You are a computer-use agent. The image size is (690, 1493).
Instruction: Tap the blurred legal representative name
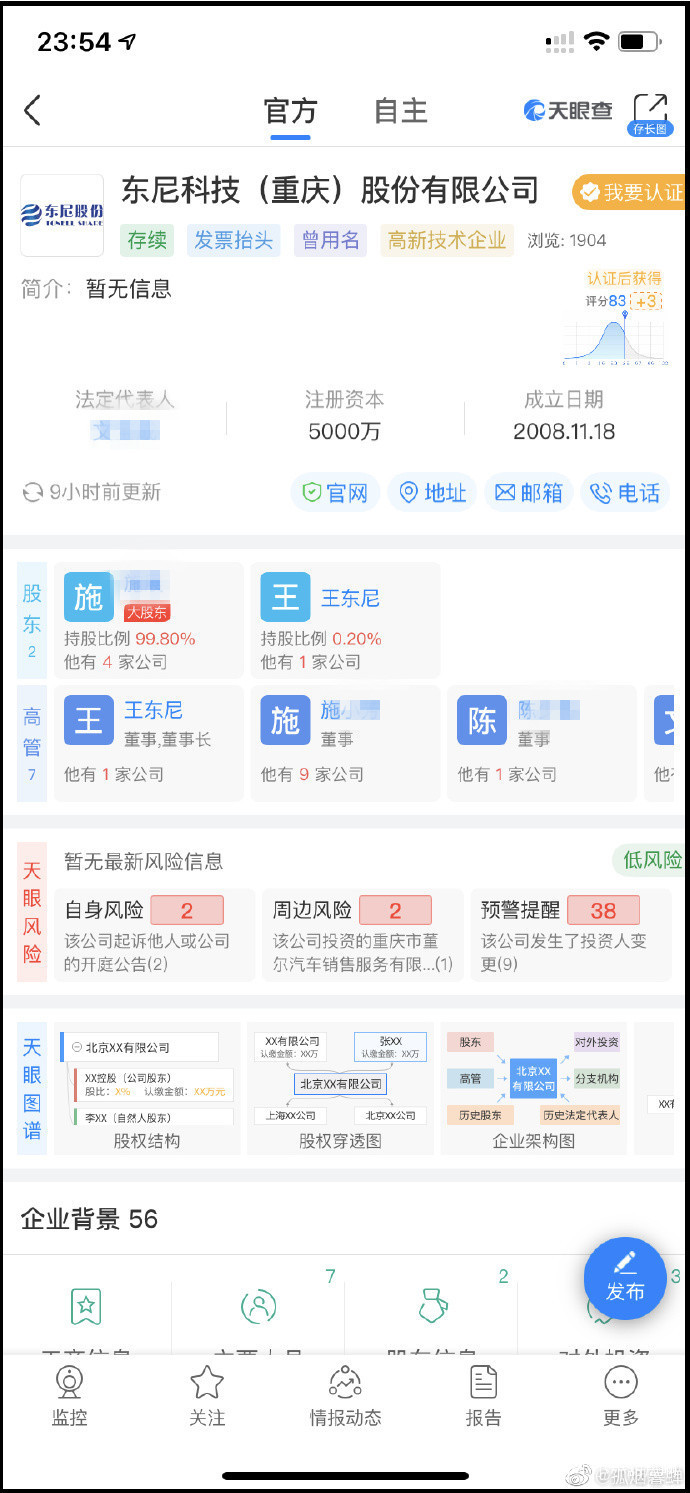[125, 431]
